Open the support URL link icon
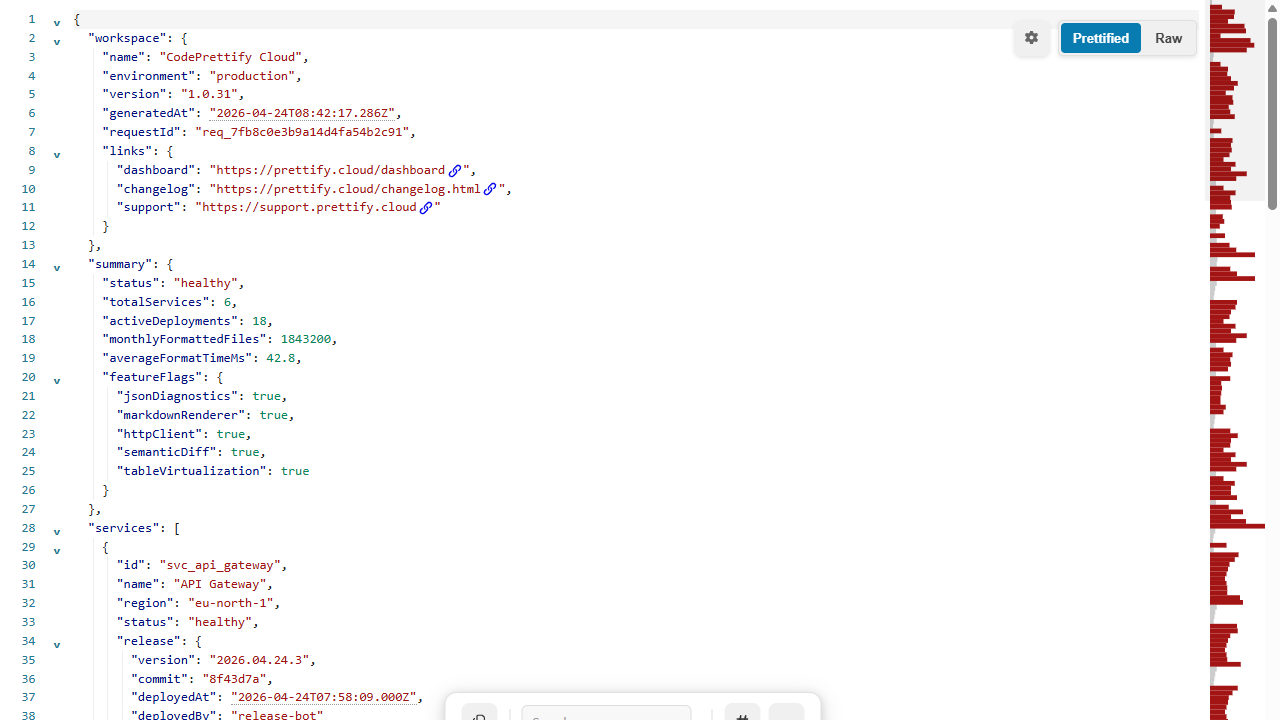This screenshot has width=1280, height=720. [x=426, y=208]
